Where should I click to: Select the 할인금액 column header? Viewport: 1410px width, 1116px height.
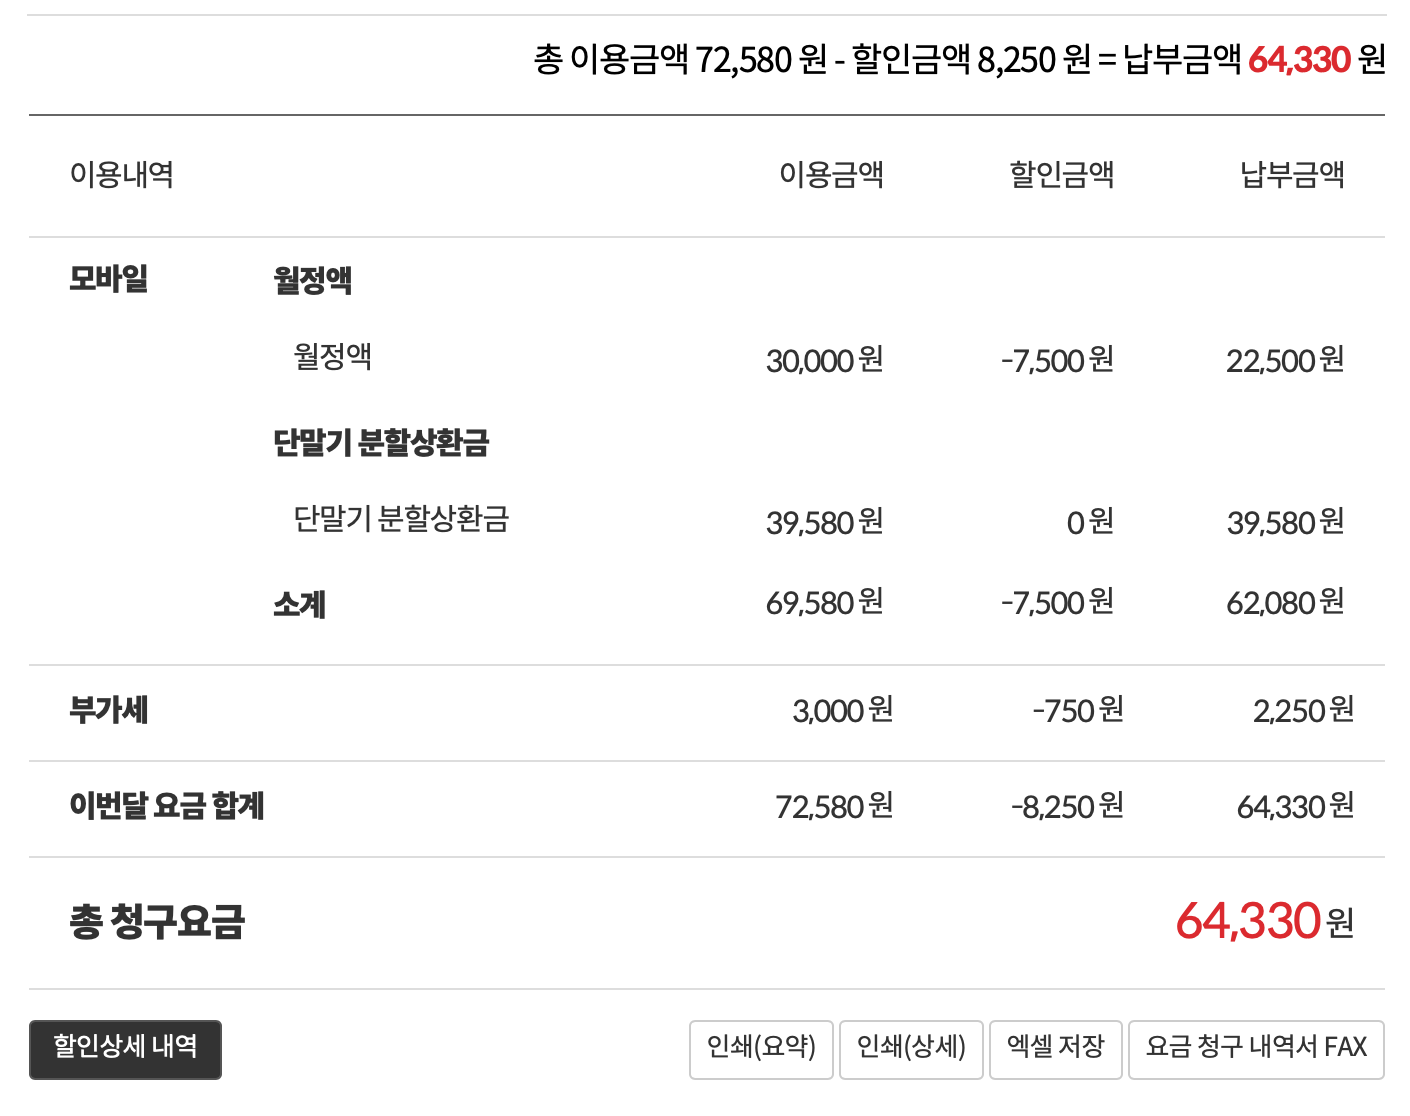click(x=1061, y=175)
